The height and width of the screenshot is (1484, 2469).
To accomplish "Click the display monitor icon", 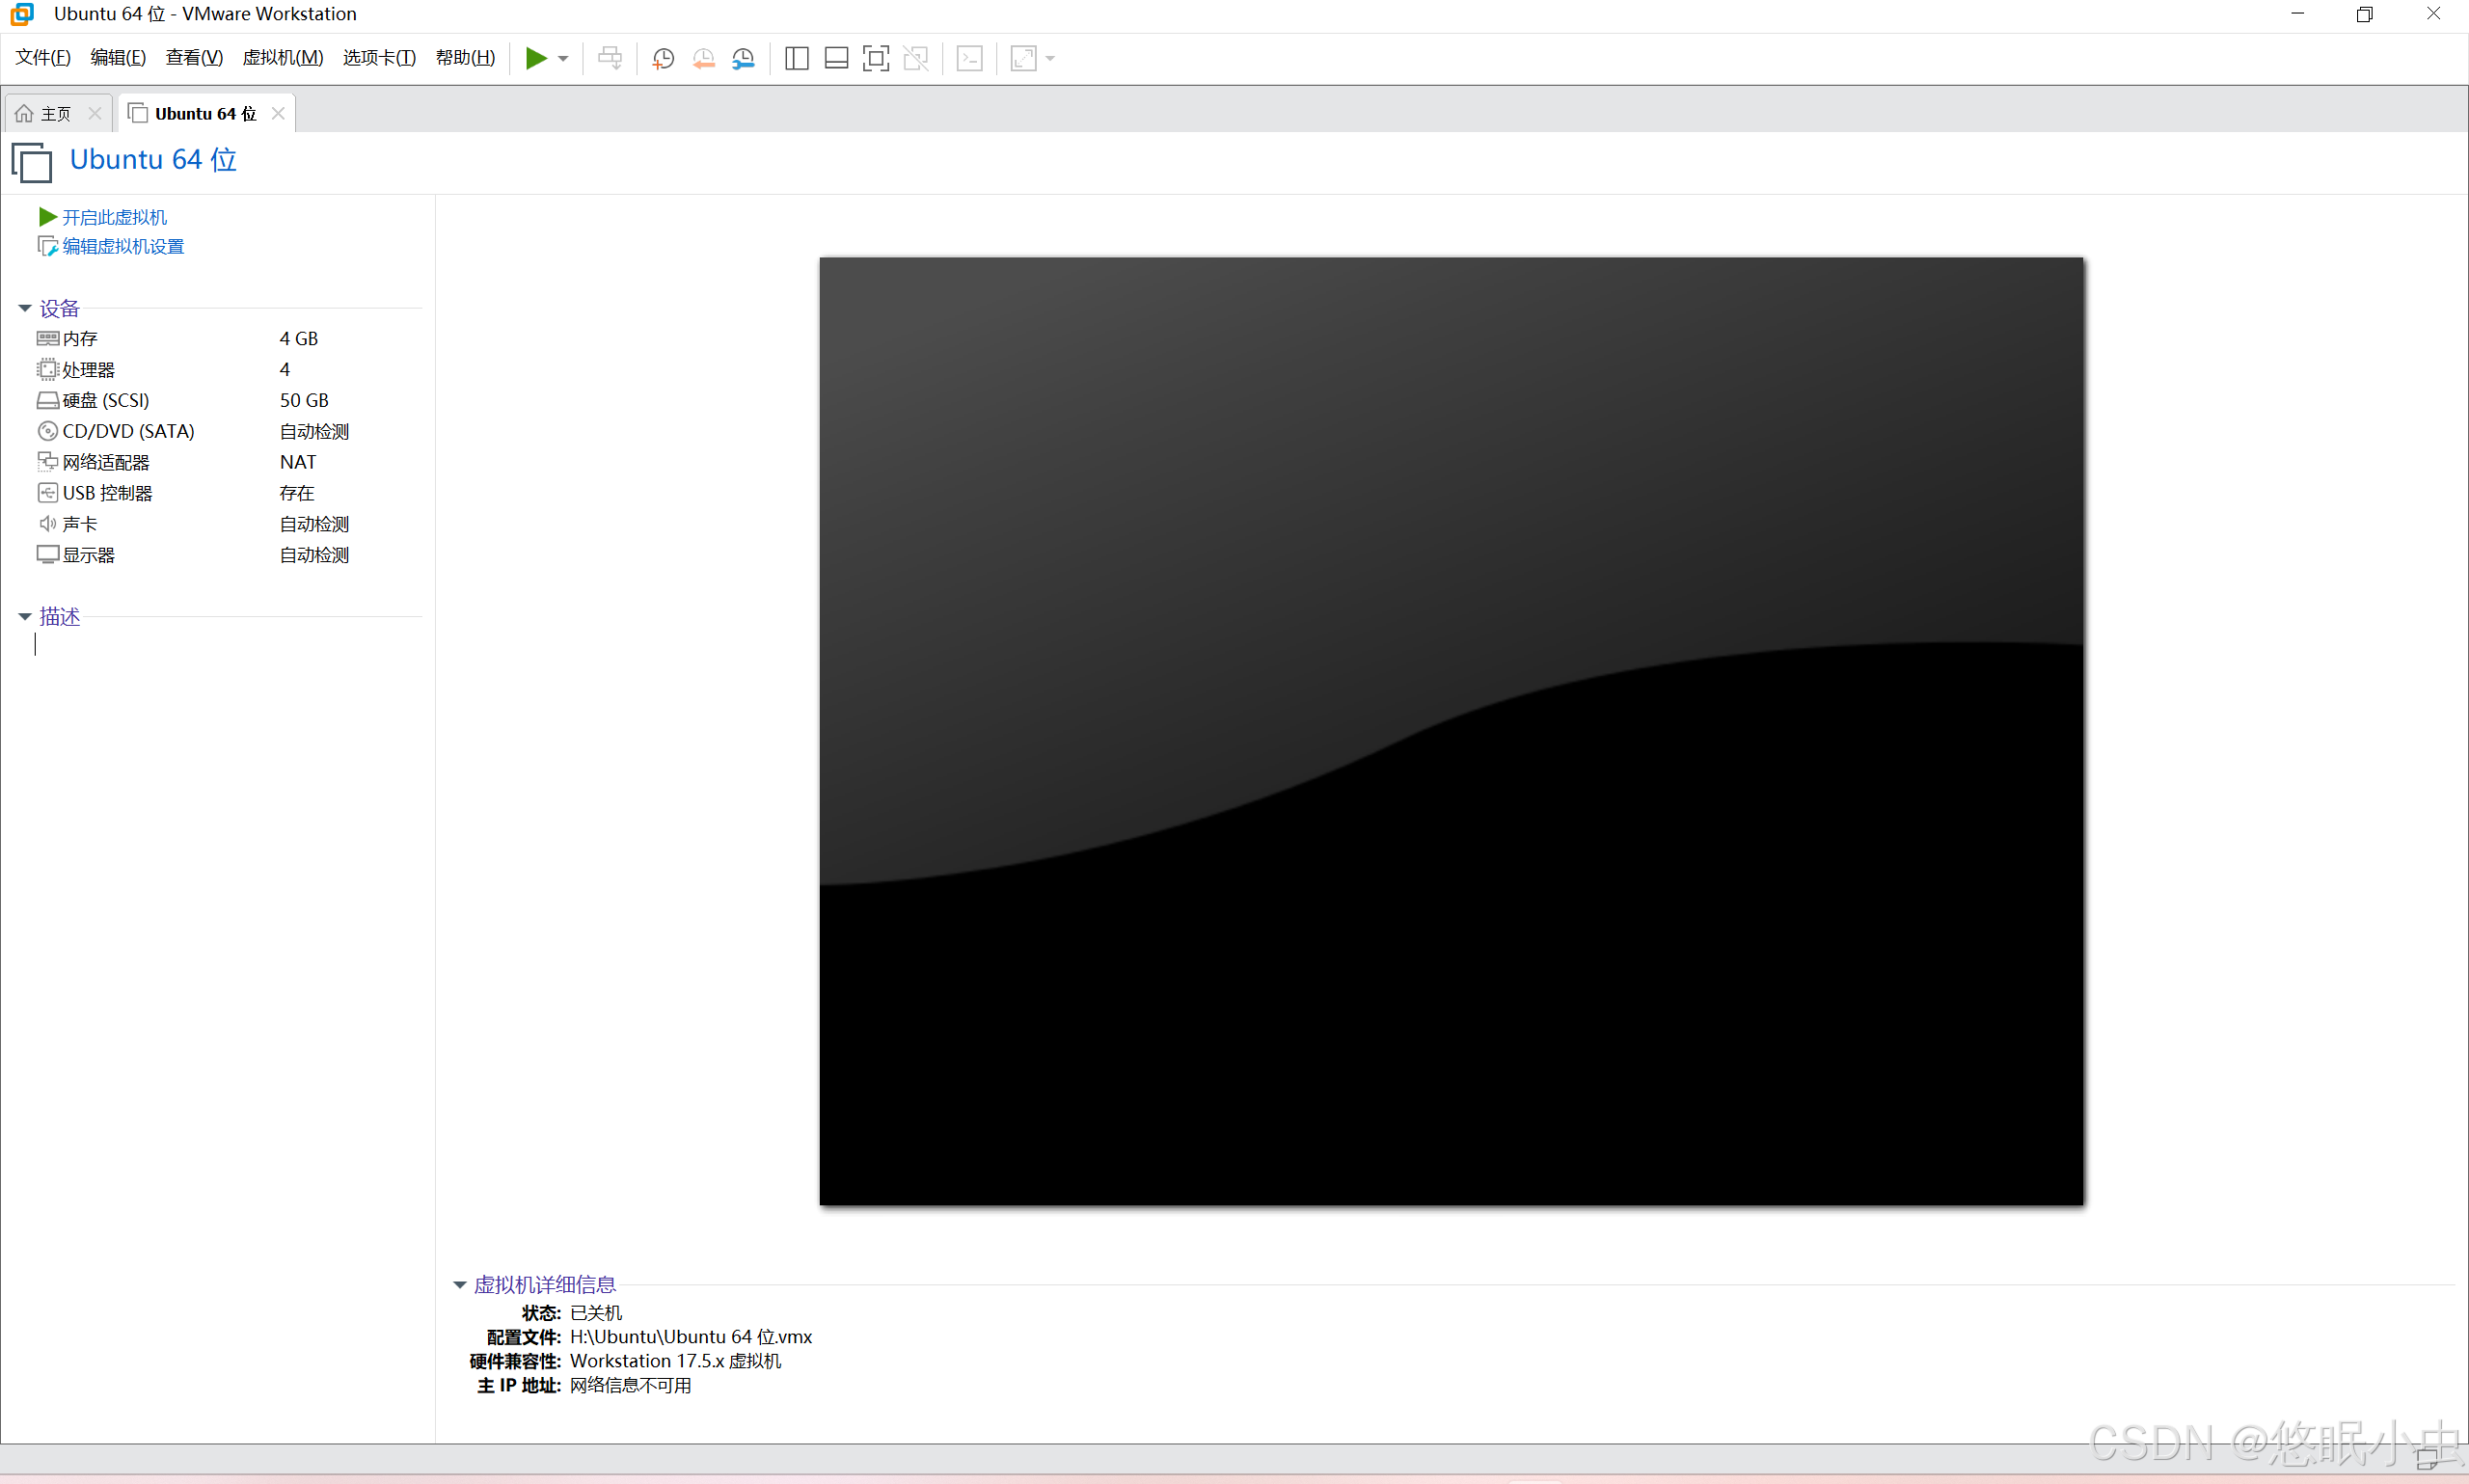I will pos(48,555).
